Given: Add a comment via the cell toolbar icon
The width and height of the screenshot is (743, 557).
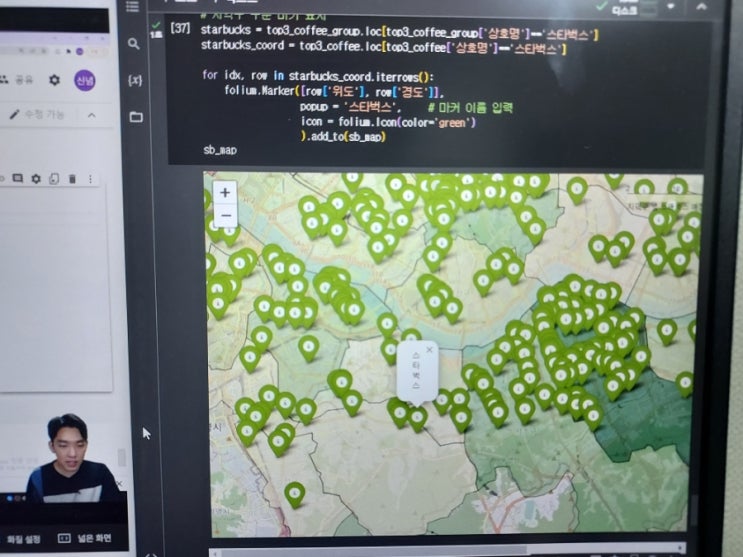Looking at the screenshot, I should (18, 178).
